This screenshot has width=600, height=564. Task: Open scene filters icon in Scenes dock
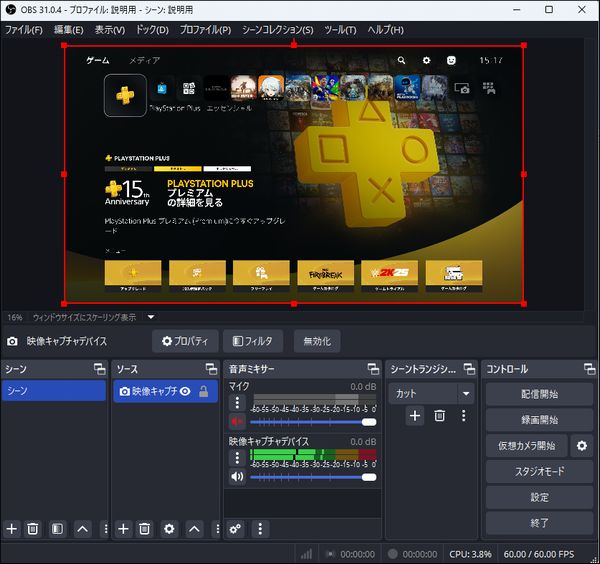[x=57, y=529]
